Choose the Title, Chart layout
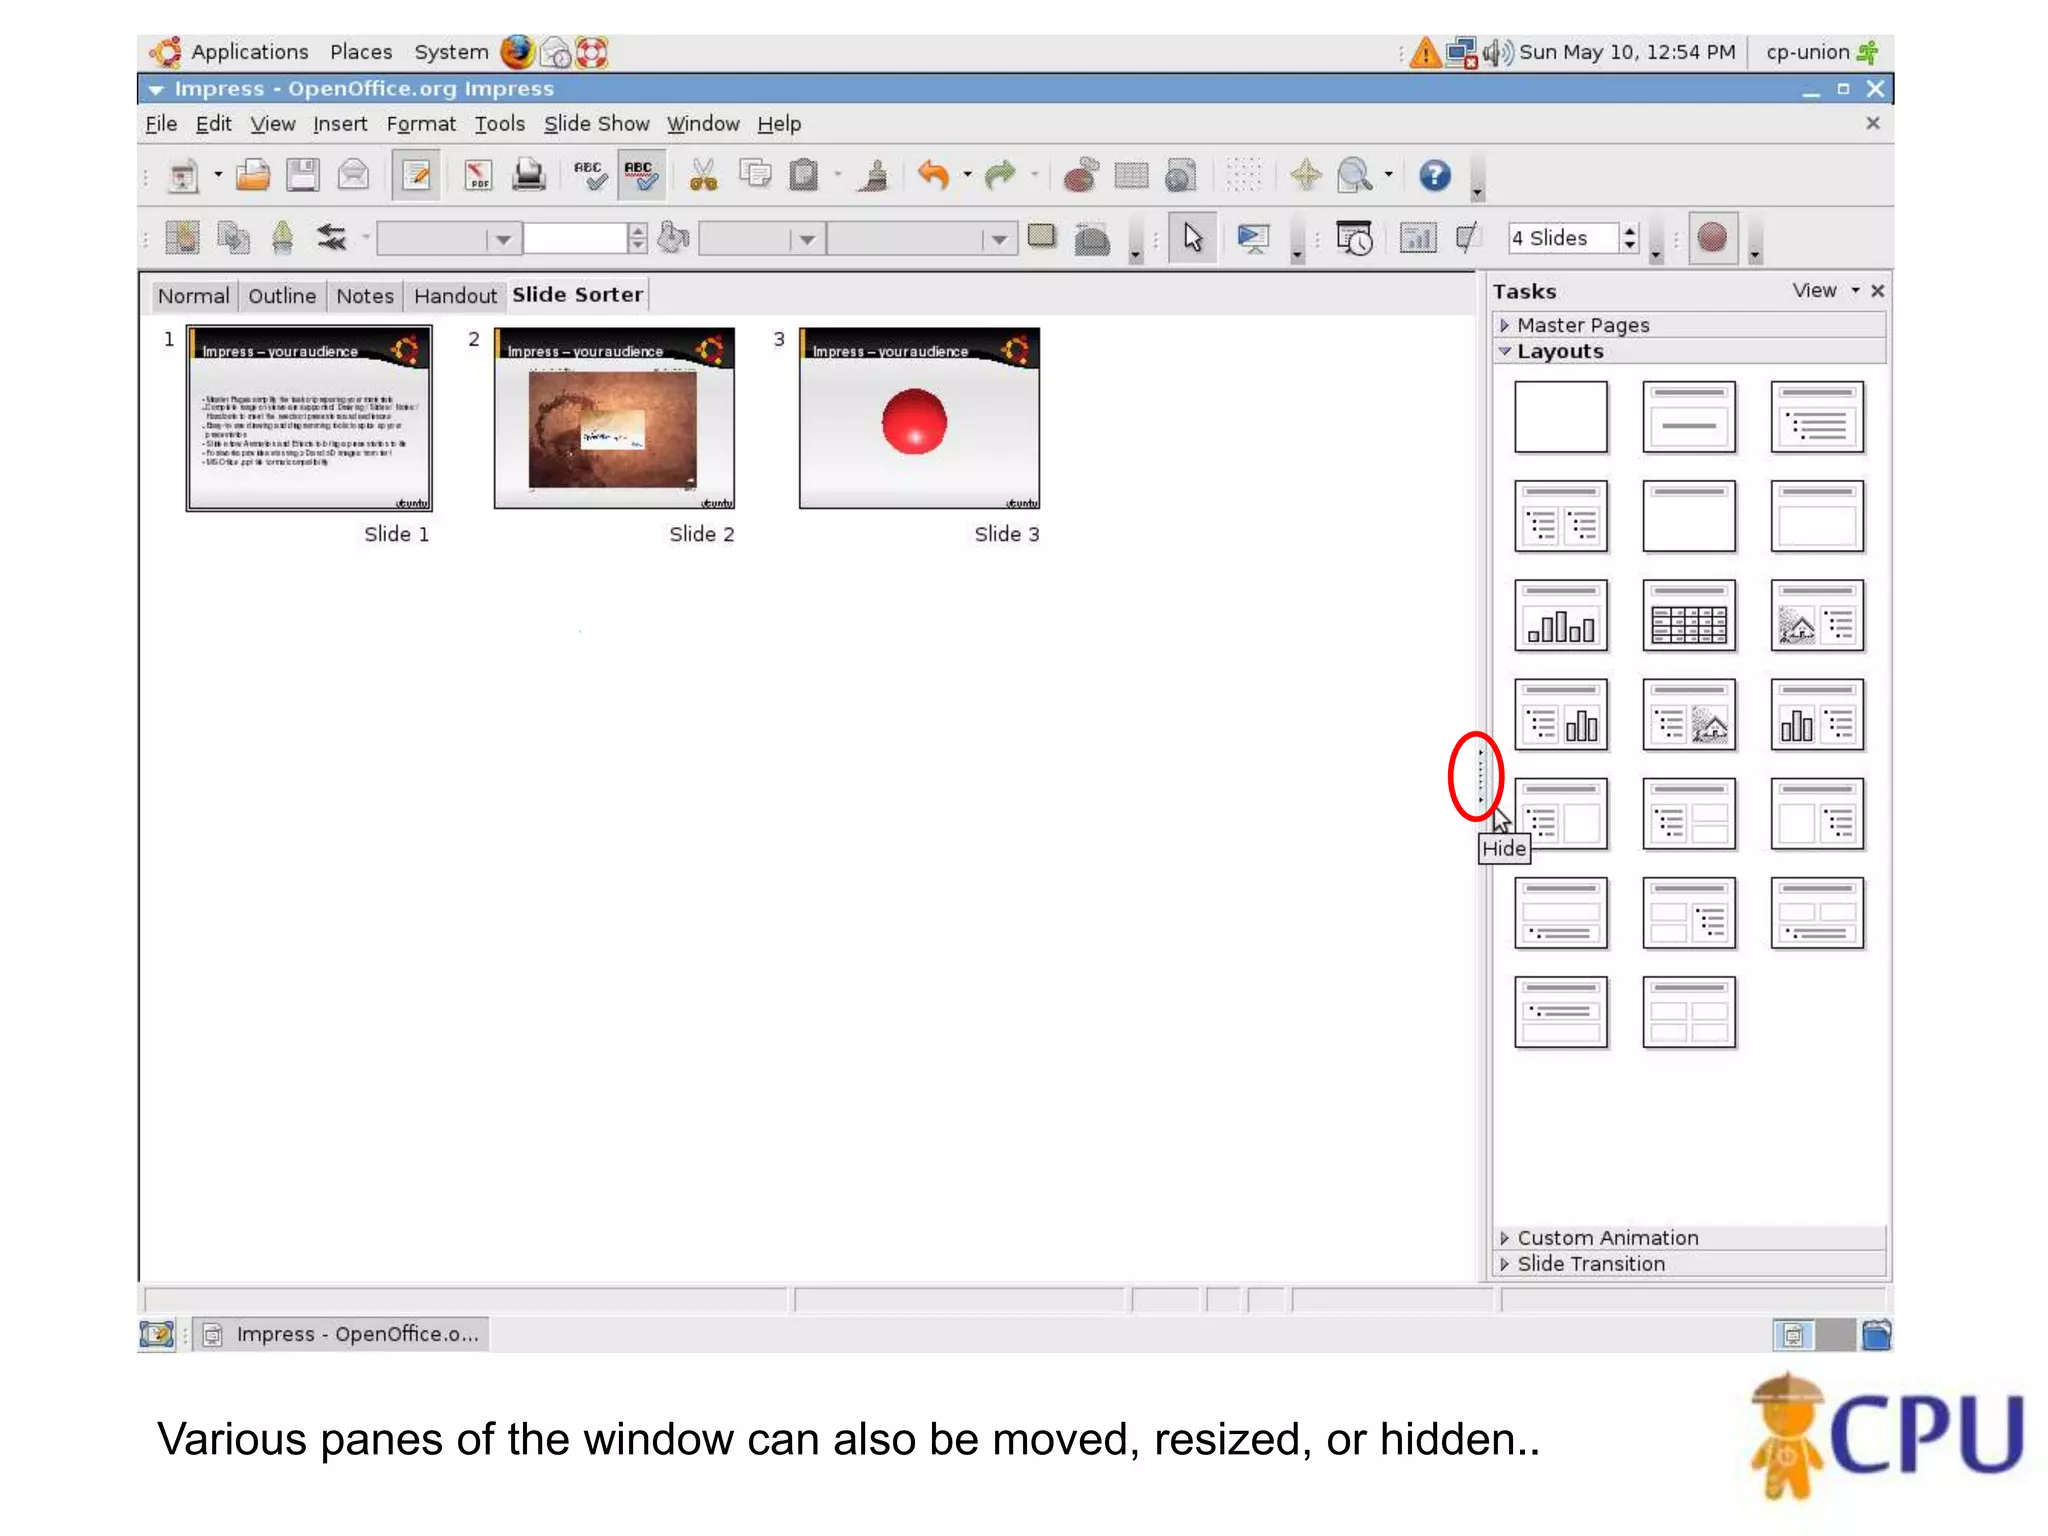 (1561, 616)
